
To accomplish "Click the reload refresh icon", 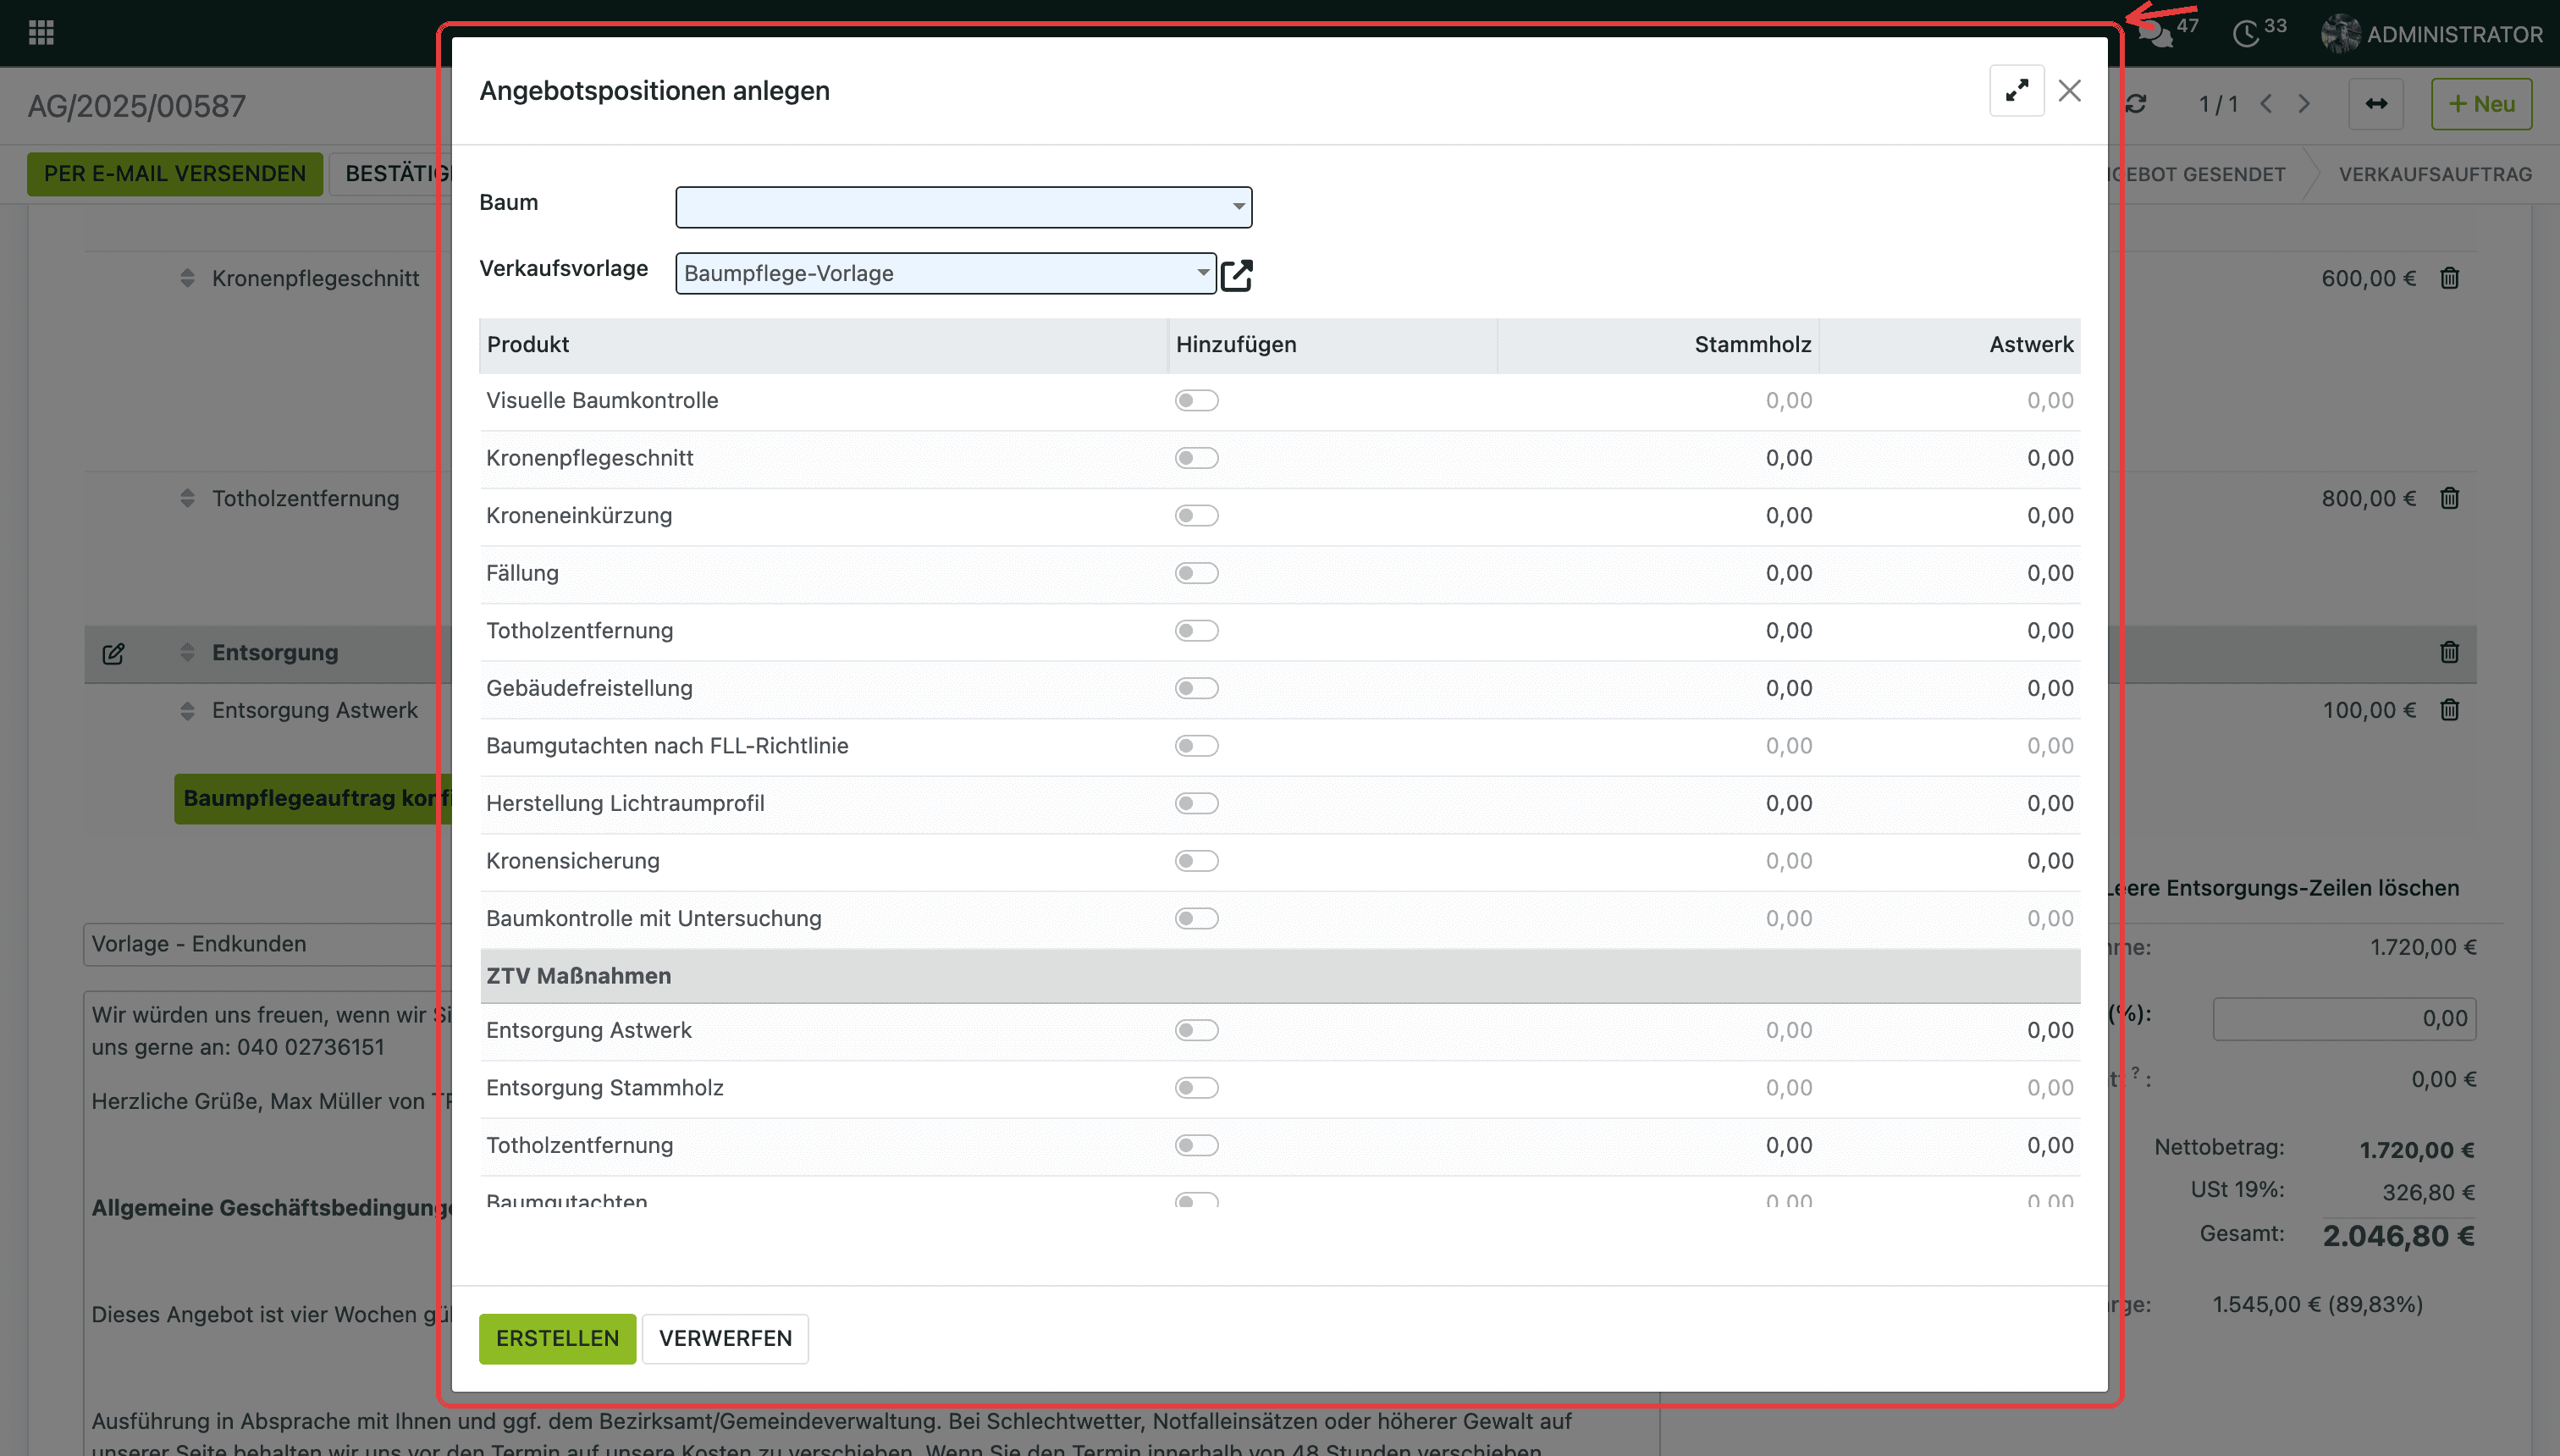I will point(2136,104).
